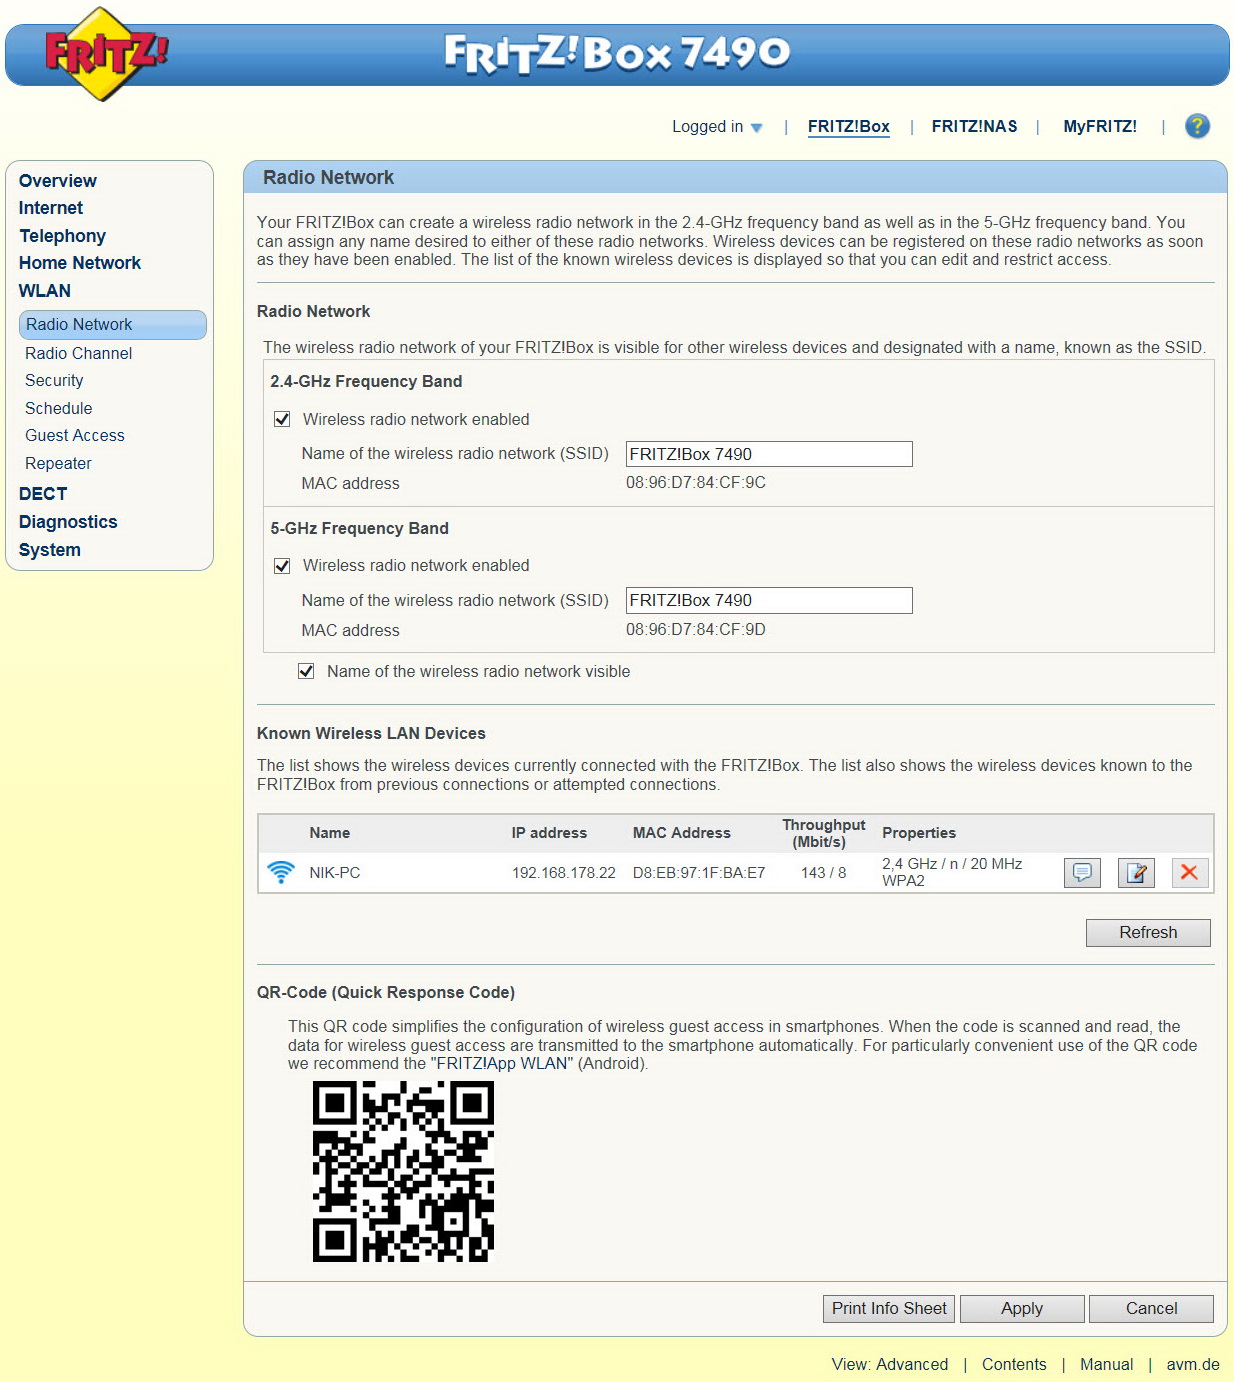Toggle 2.4-GHz wireless radio network enabled
The height and width of the screenshot is (1382, 1234).
282,419
